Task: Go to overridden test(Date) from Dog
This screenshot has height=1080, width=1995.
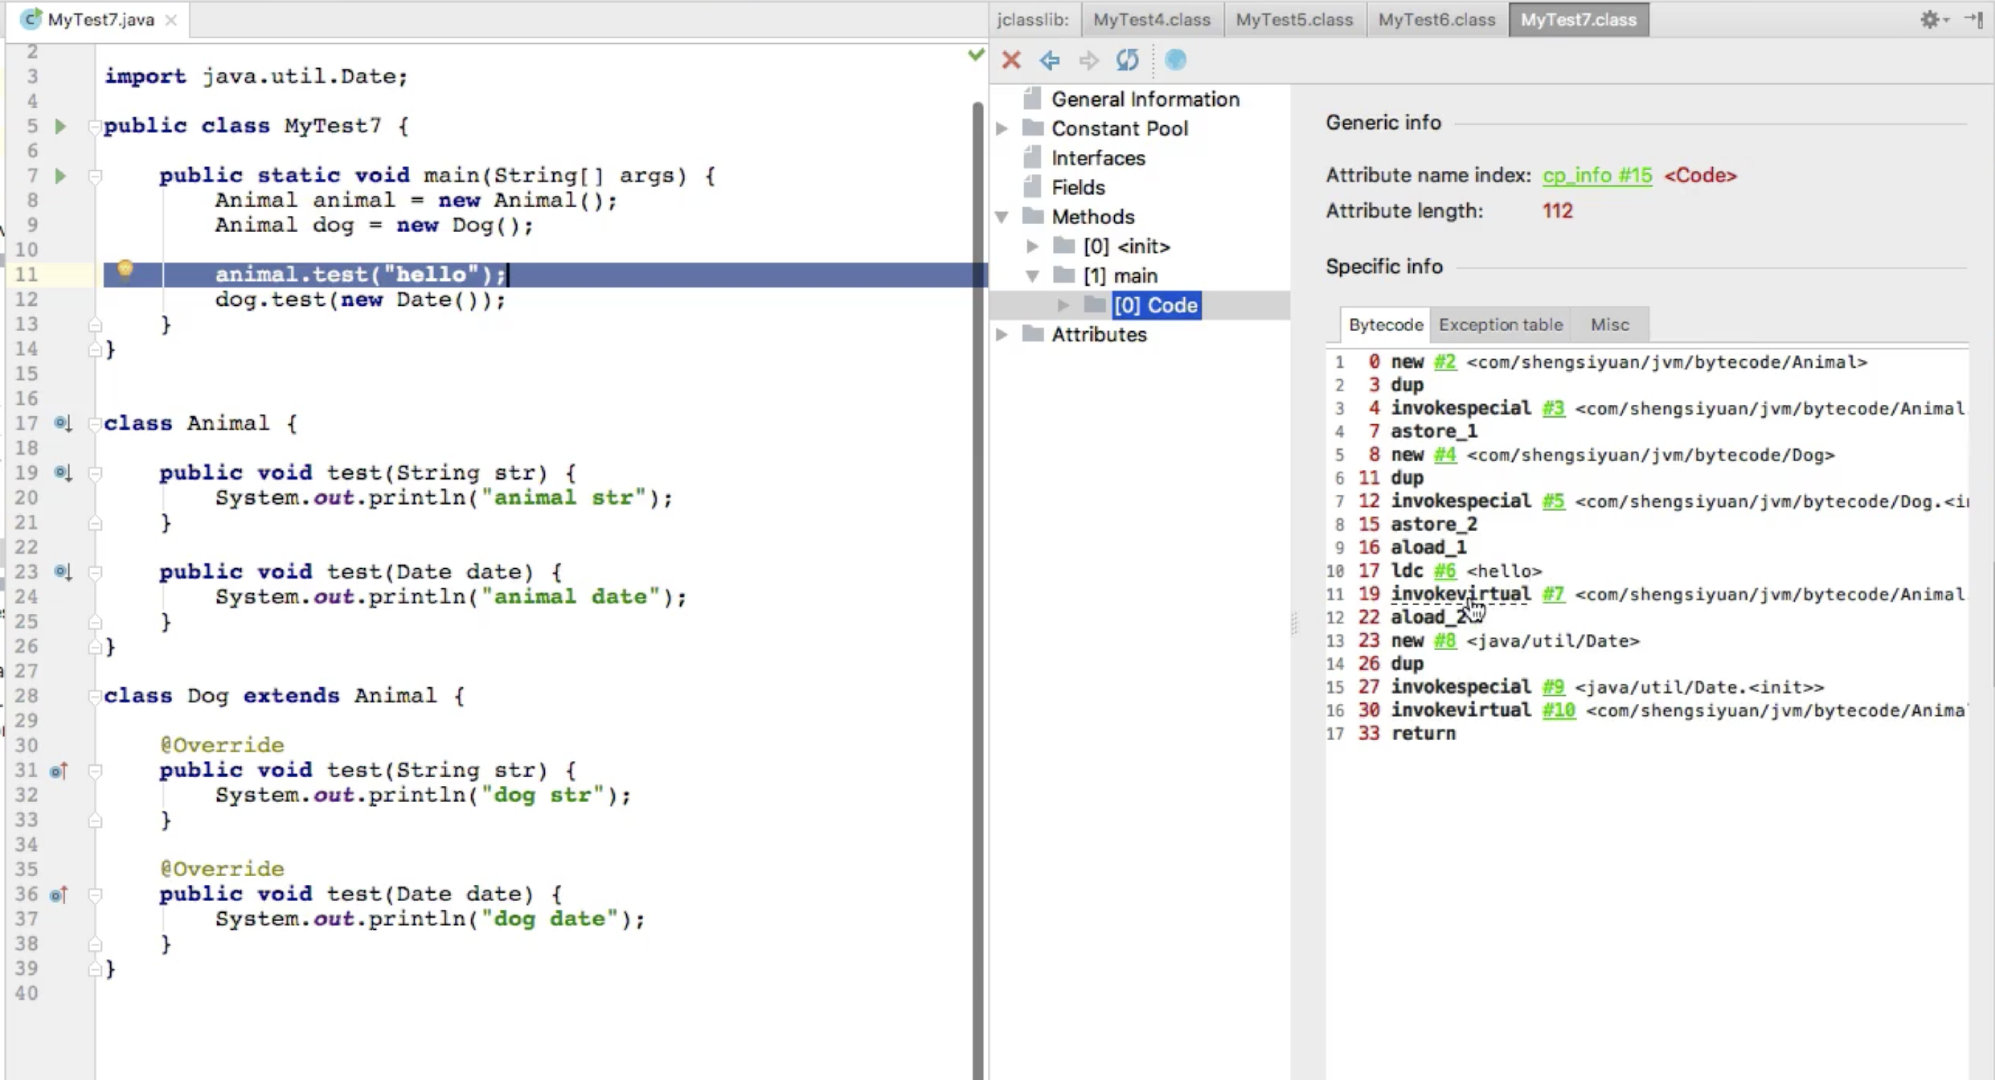Action: (59, 894)
